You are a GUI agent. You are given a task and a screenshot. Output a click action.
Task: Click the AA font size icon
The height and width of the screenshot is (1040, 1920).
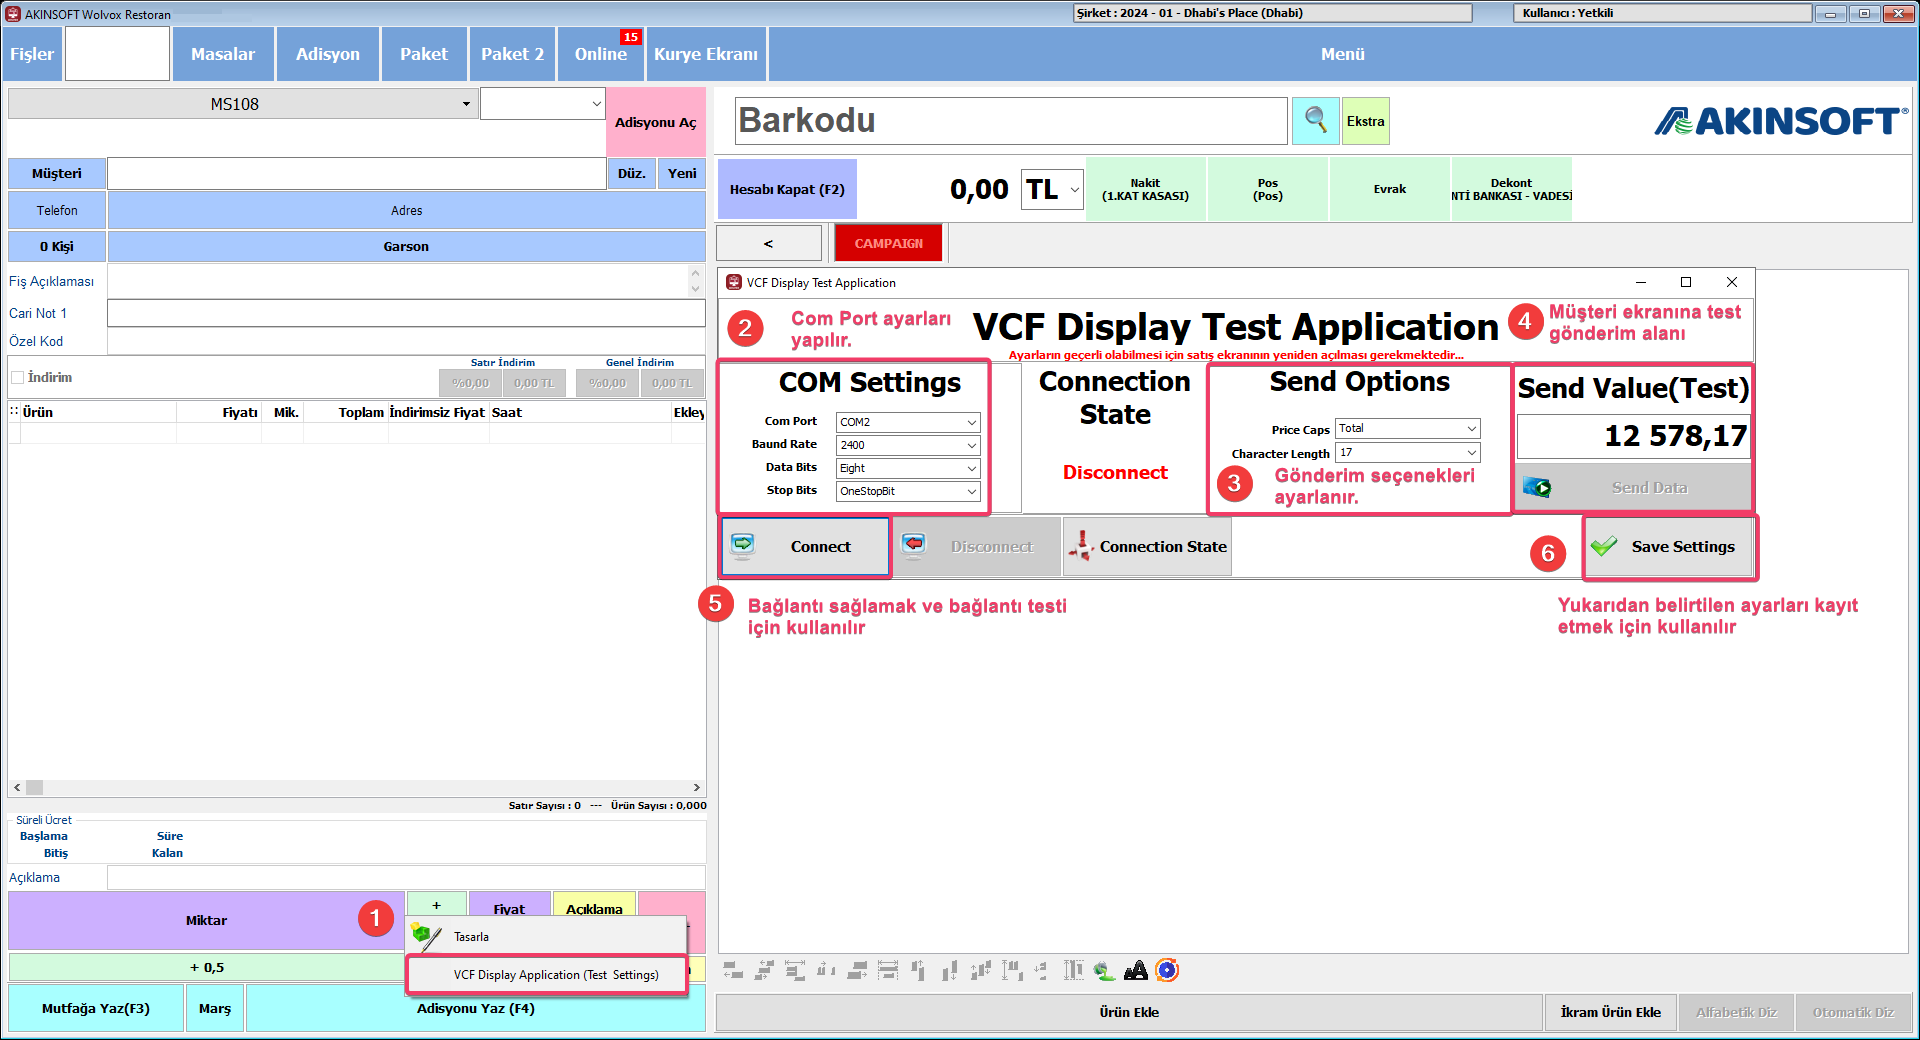point(1136,970)
